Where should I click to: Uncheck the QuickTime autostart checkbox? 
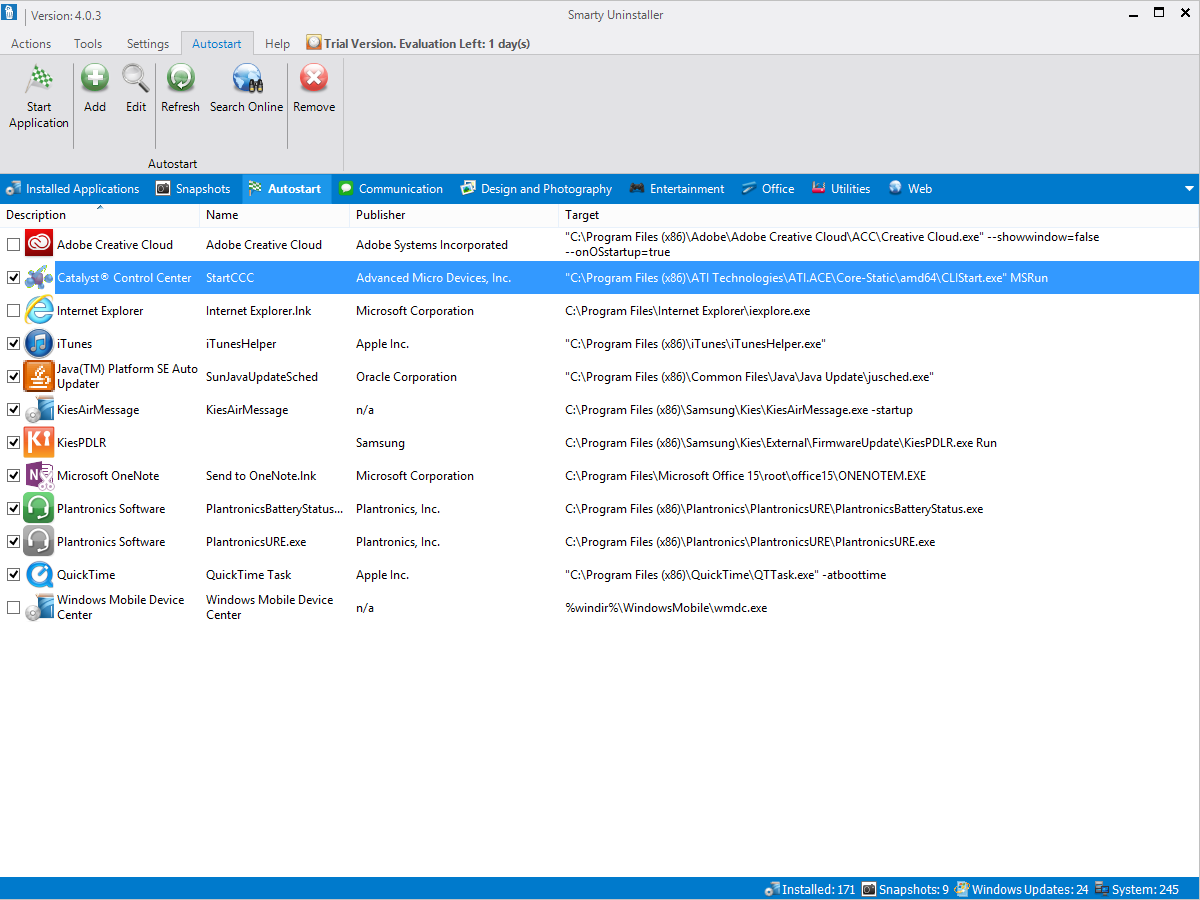coord(13,575)
